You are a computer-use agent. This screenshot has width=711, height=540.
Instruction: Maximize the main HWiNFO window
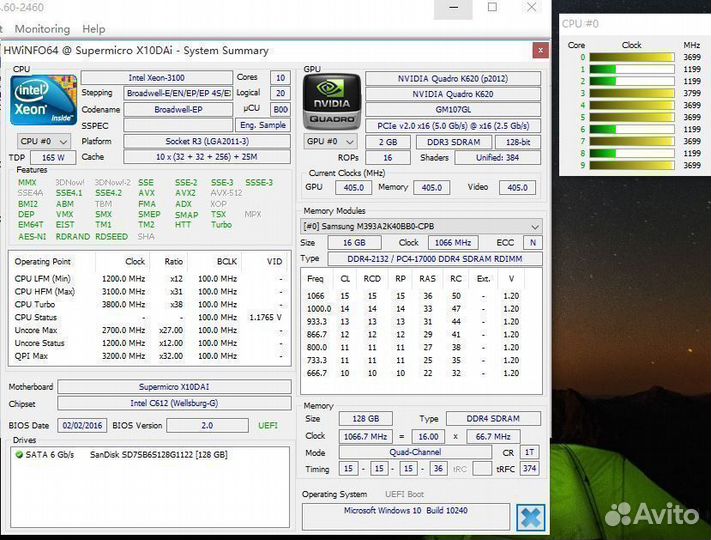tap(492, 7)
